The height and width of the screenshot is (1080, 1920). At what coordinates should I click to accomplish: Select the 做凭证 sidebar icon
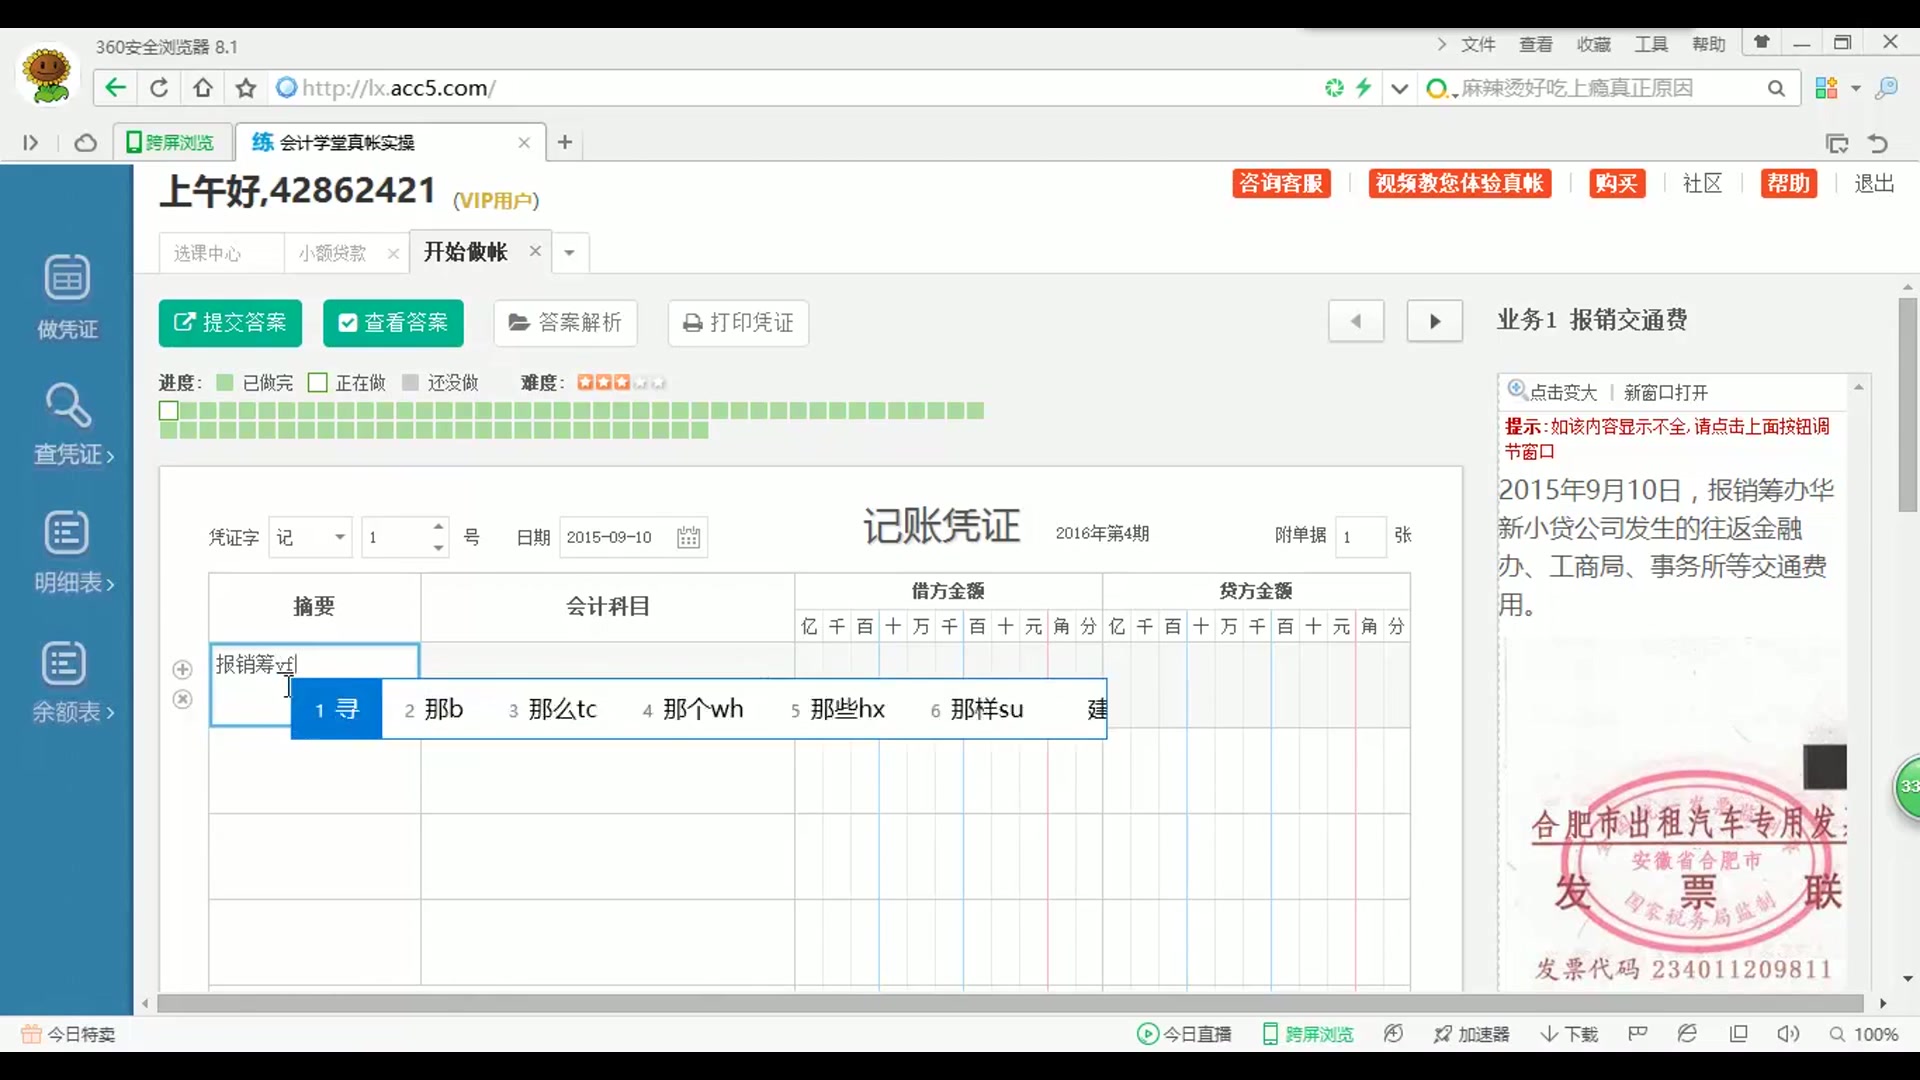pyautogui.click(x=66, y=295)
